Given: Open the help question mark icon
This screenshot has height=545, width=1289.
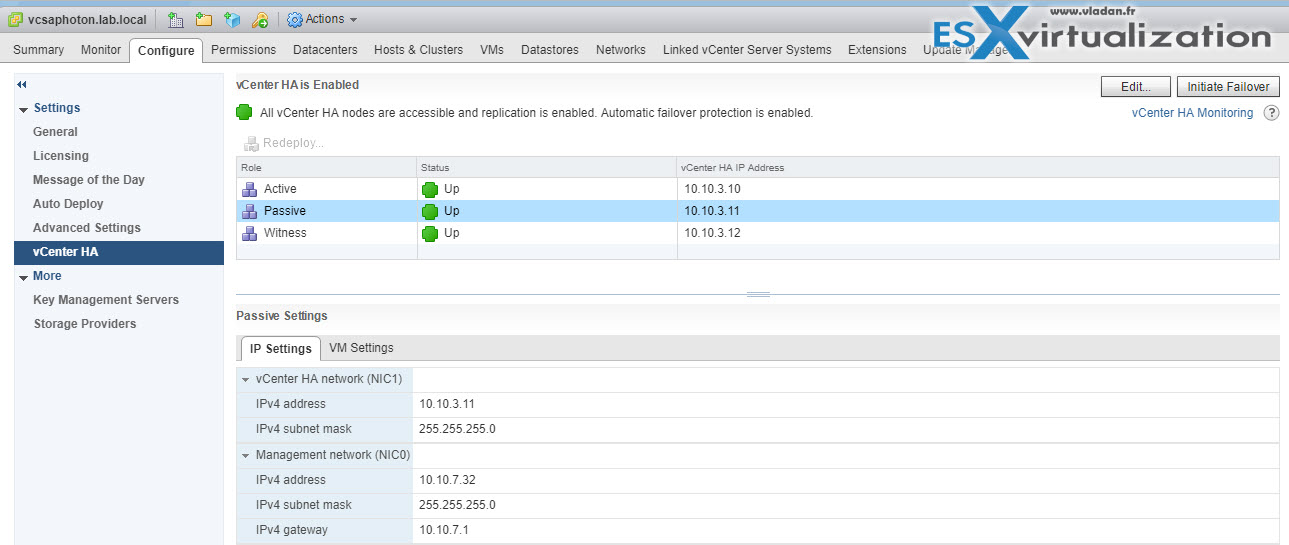Looking at the screenshot, I should pos(1271,113).
